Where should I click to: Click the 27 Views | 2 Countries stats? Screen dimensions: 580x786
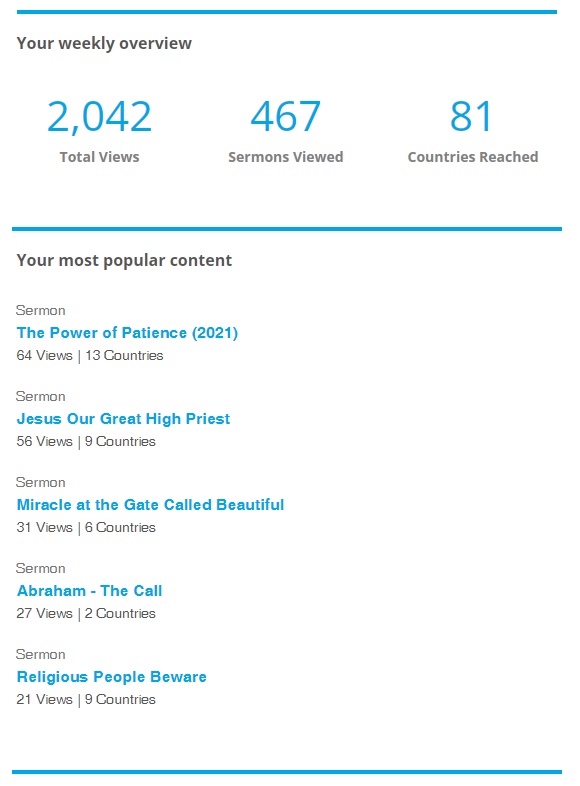(x=86, y=614)
